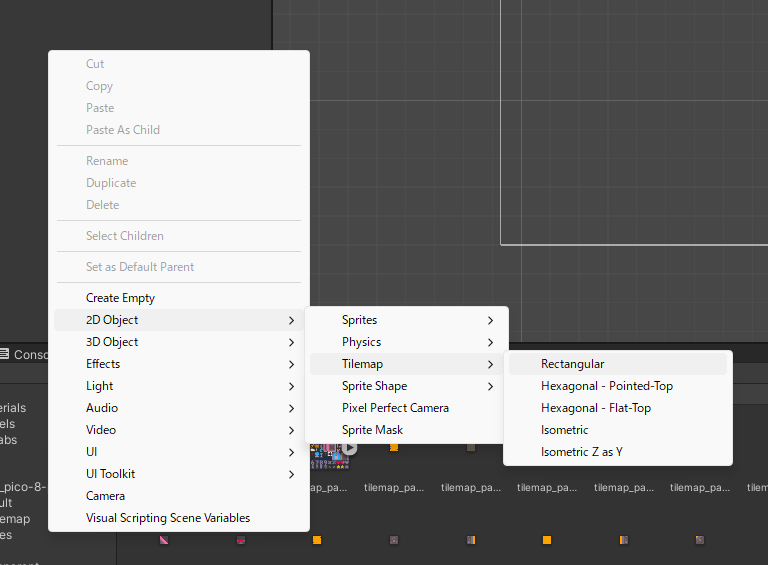Choose Camera from the create menu
The height and width of the screenshot is (565, 768).
tap(179, 496)
